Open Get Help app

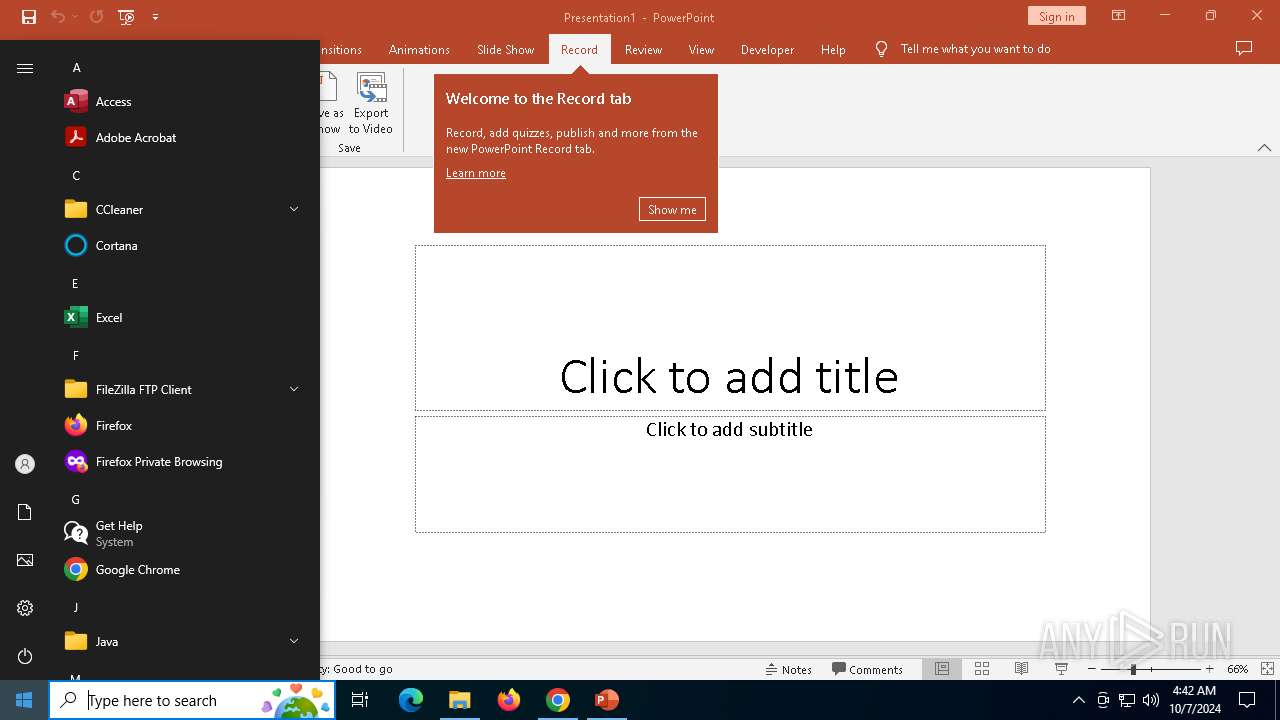[184, 533]
